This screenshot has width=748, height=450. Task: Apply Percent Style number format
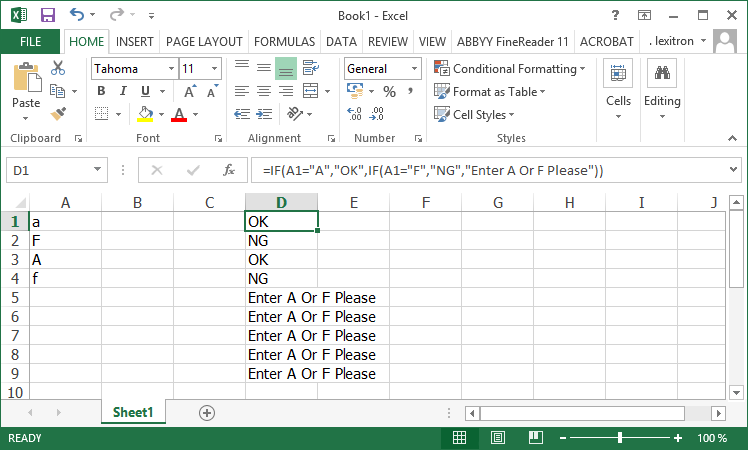click(389, 92)
